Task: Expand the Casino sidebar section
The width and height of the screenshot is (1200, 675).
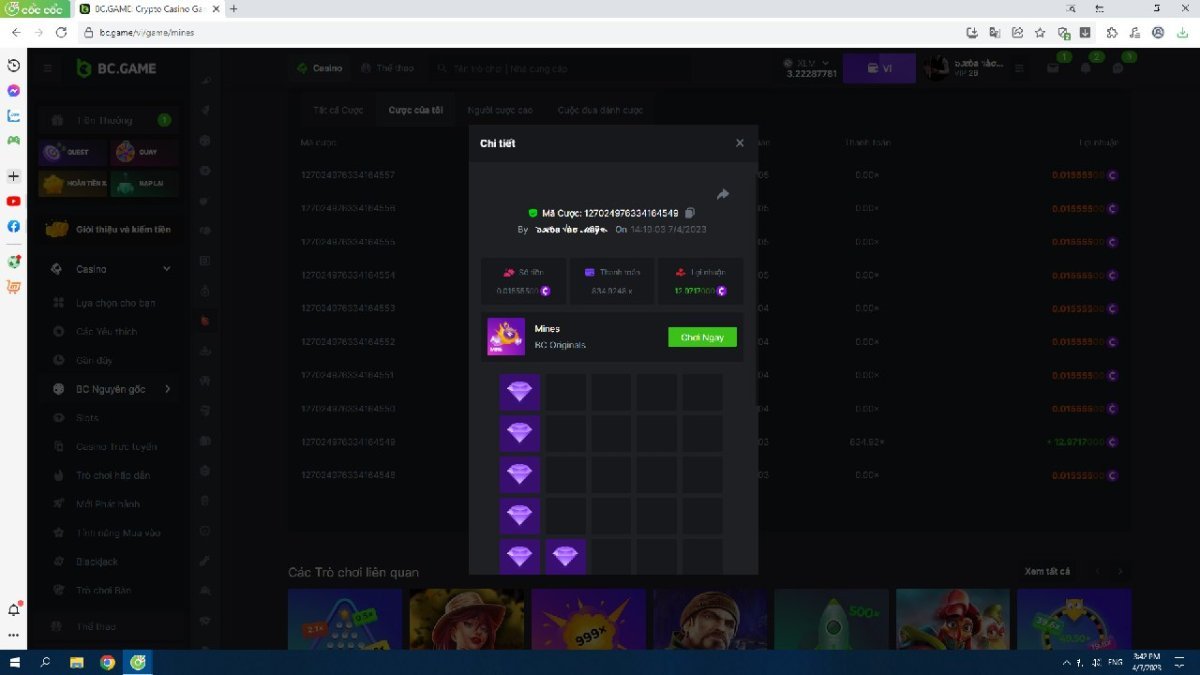Action: coord(166,269)
